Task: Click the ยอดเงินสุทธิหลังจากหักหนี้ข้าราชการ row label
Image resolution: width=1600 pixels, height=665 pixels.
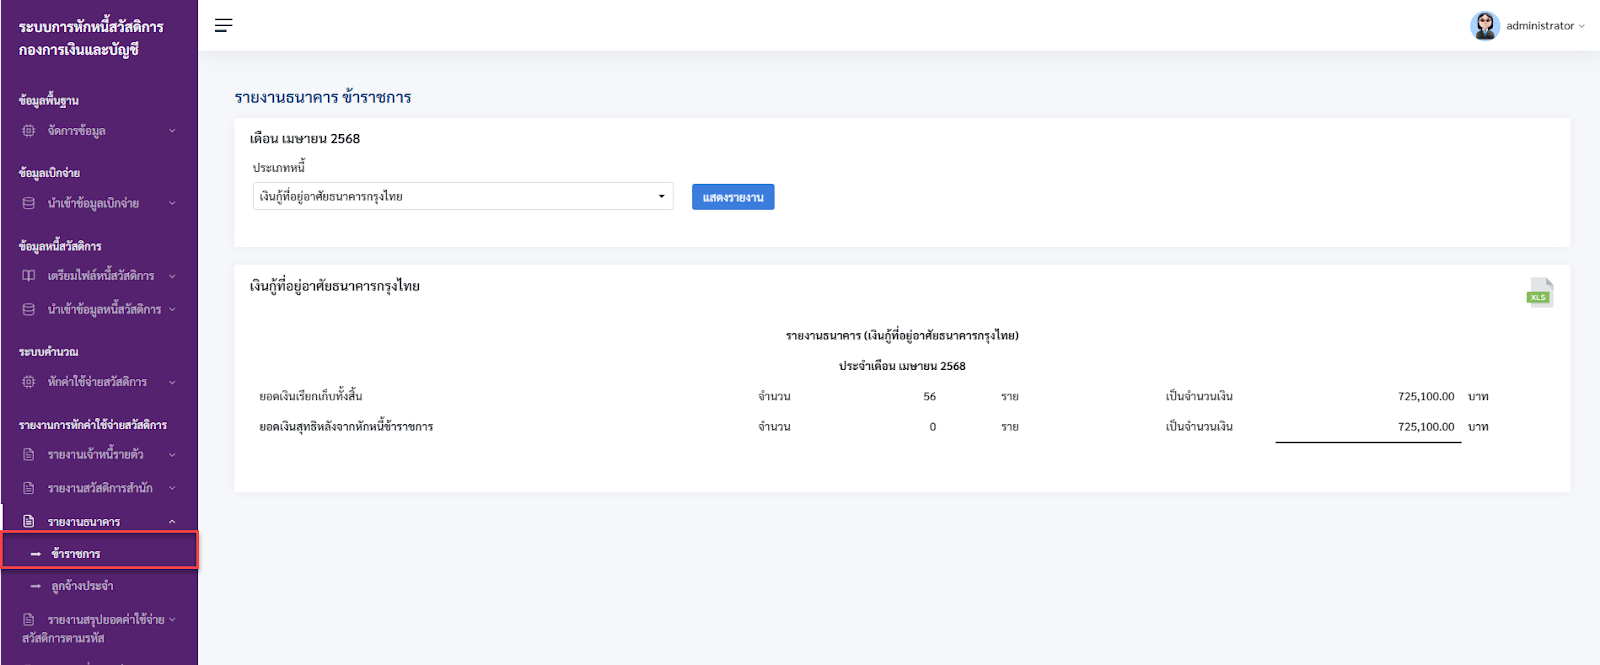Action: pyautogui.click(x=346, y=427)
